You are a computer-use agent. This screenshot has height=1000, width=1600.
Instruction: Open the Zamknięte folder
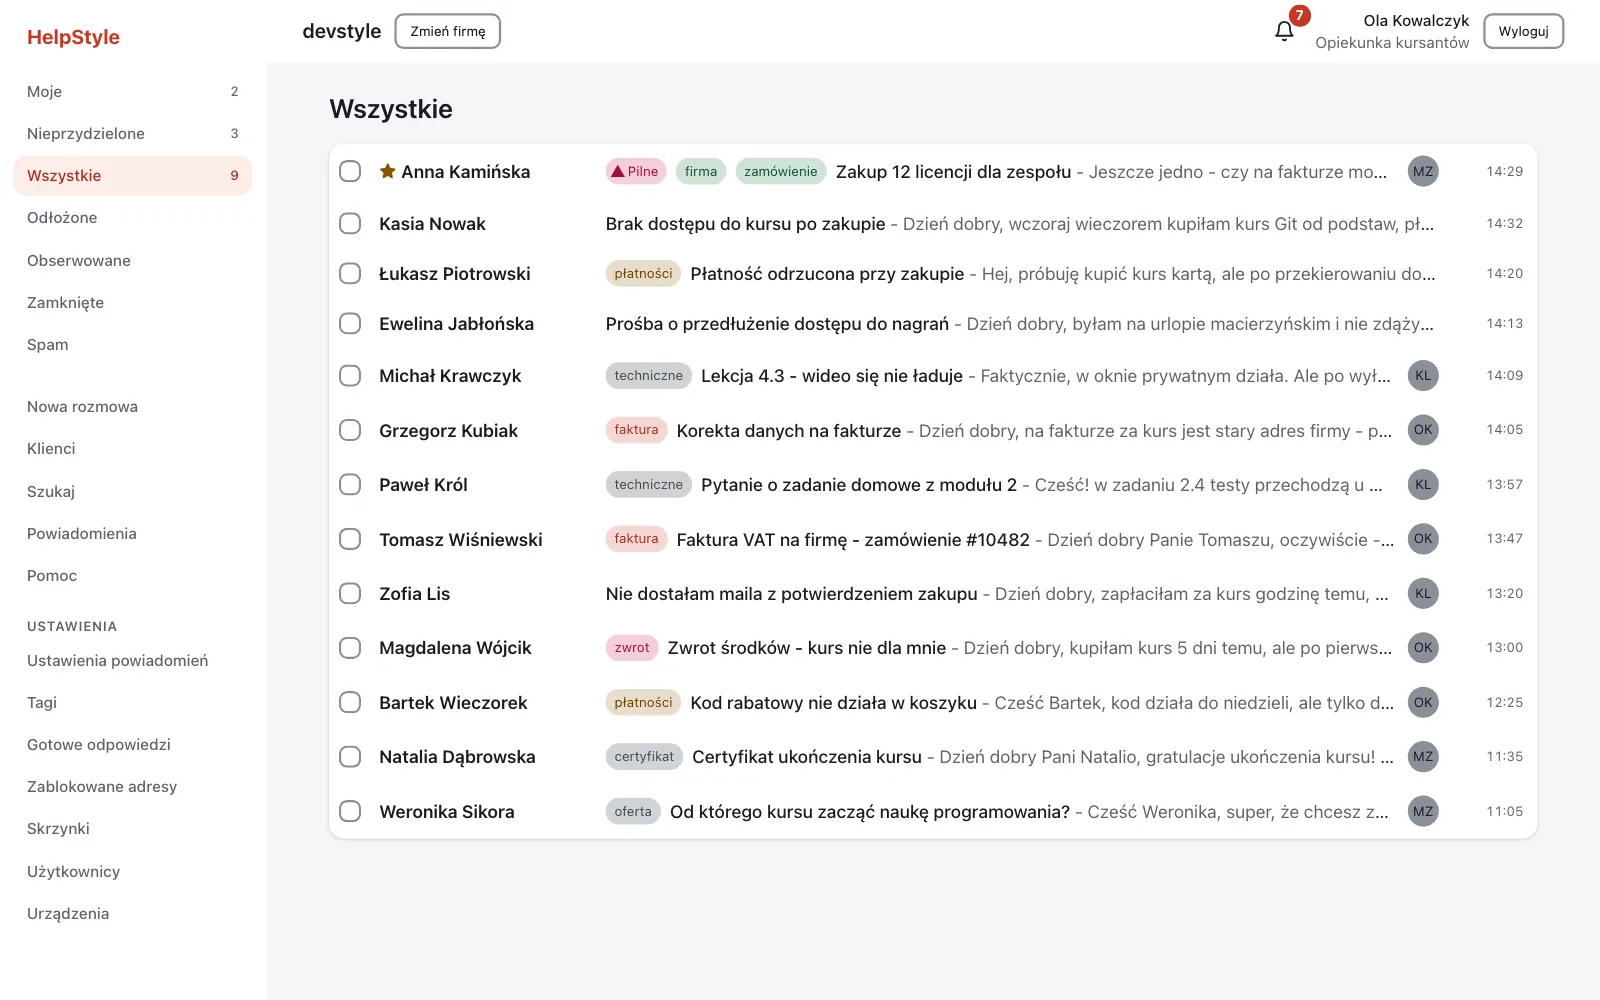point(133,302)
